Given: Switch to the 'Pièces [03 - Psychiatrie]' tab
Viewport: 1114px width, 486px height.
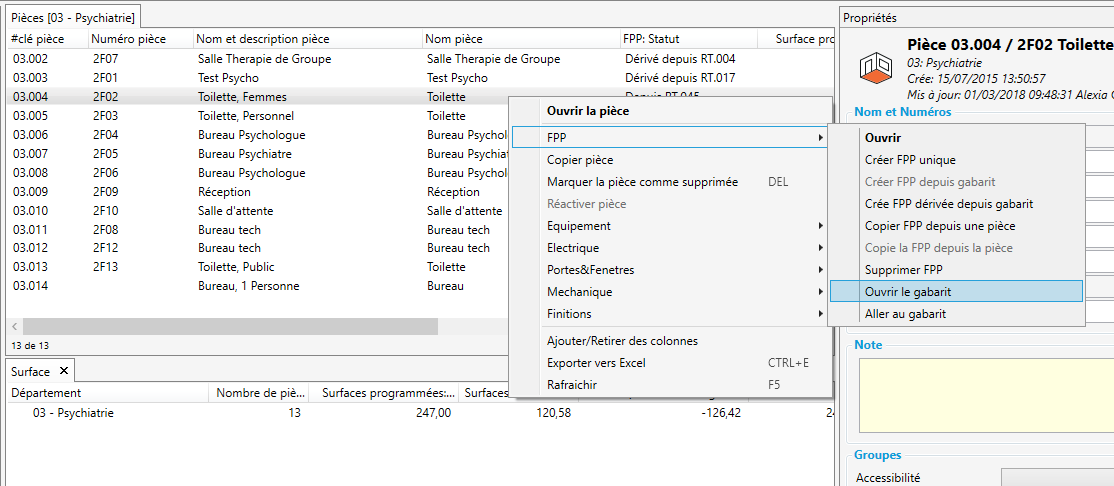Looking at the screenshot, I should (72, 16).
